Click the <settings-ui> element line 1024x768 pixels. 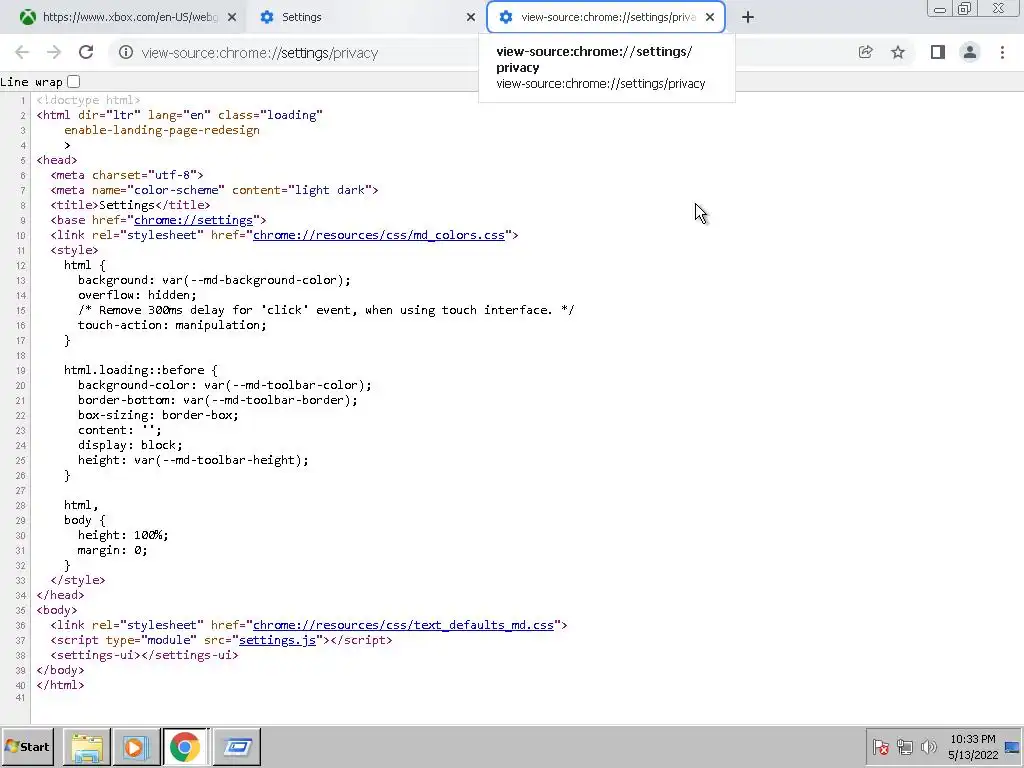tap(144, 655)
